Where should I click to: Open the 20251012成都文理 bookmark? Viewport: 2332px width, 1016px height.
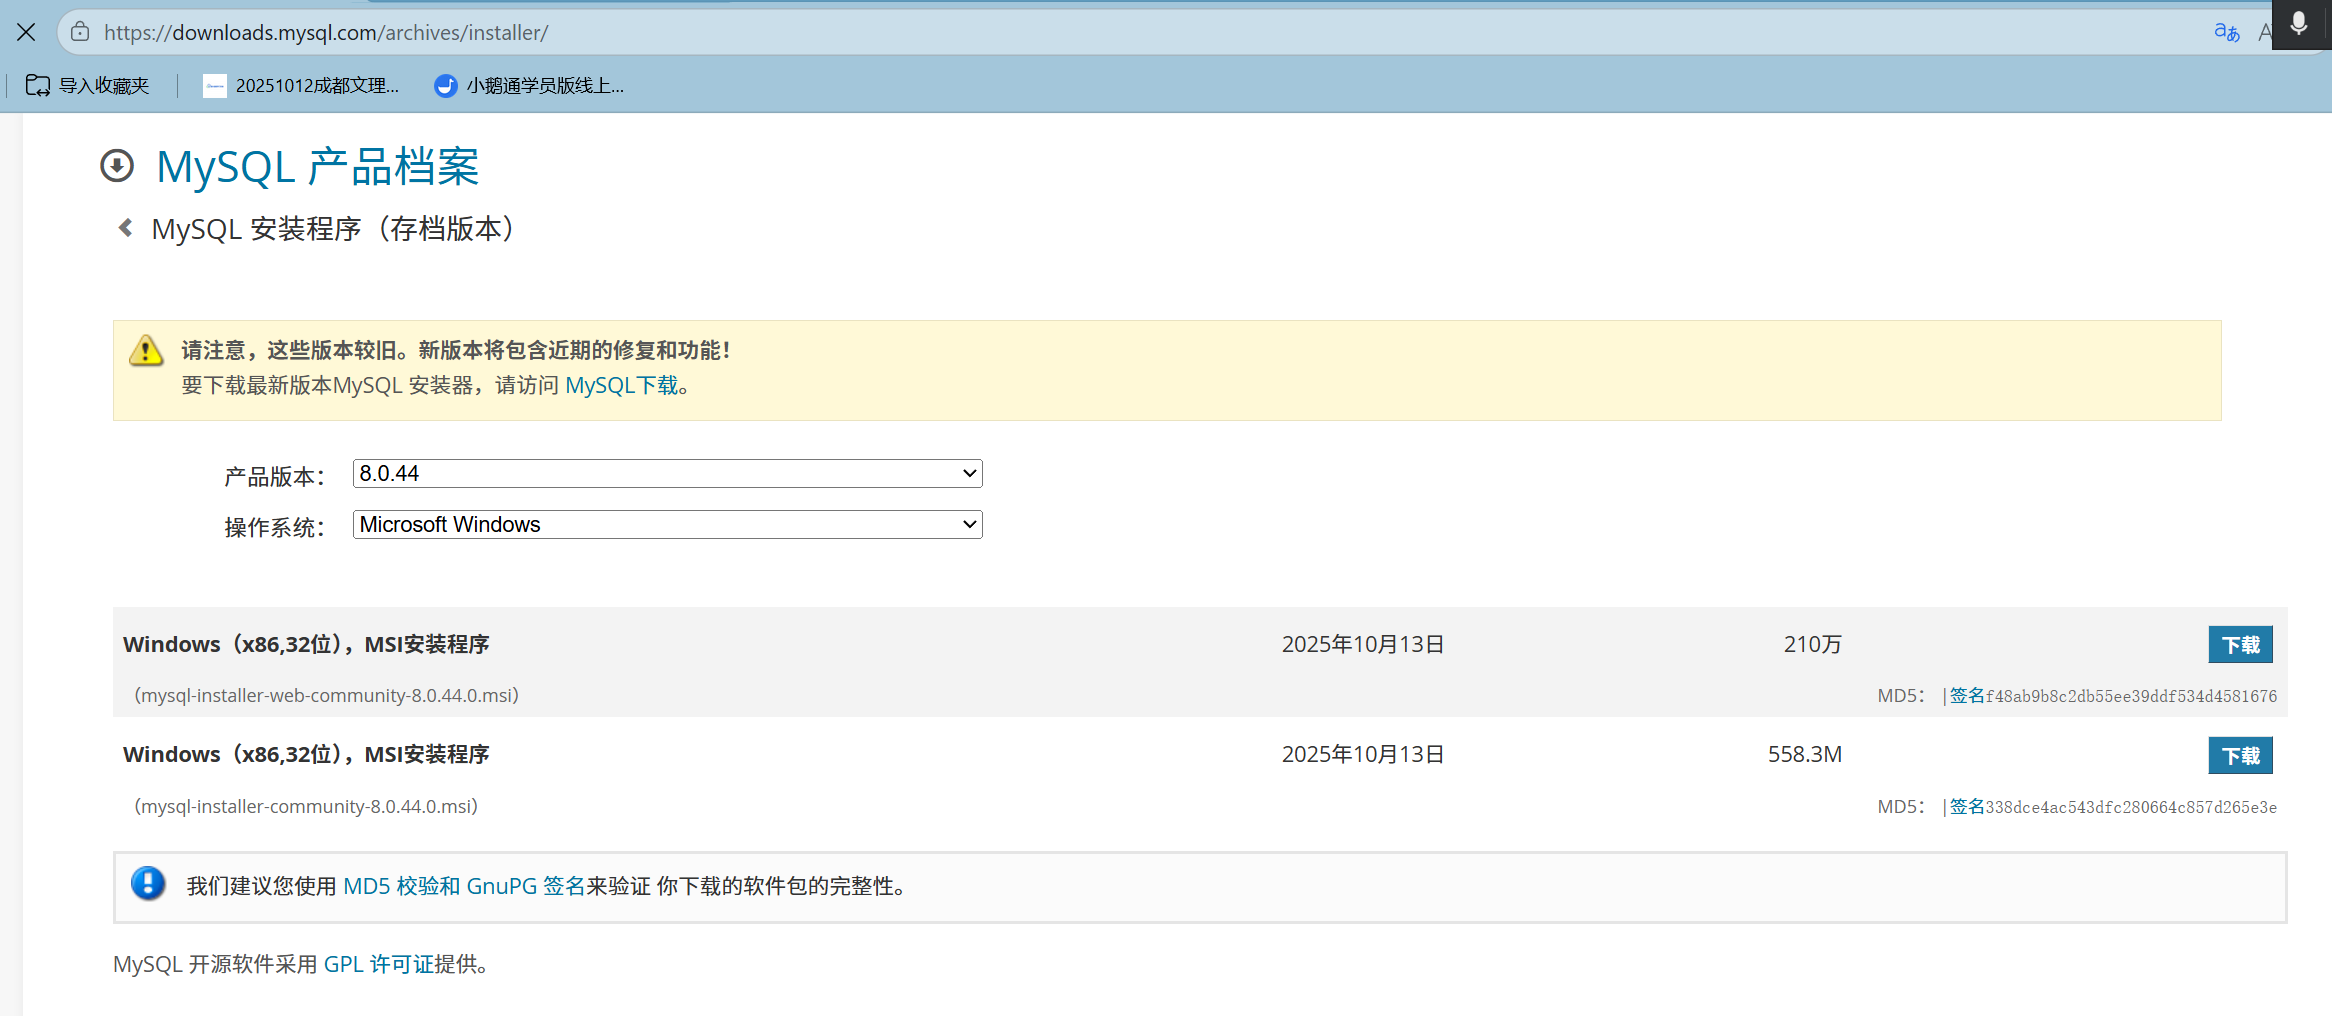(301, 86)
